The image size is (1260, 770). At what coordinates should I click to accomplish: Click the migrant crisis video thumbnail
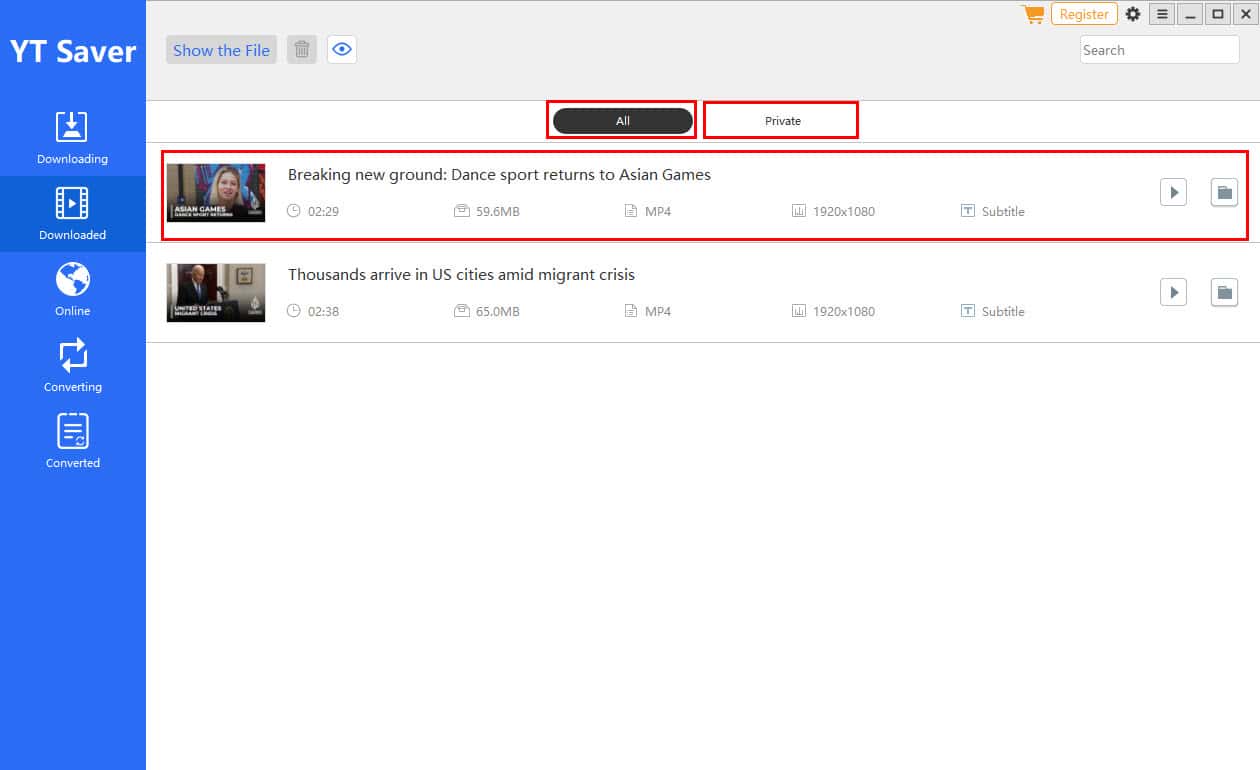[216, 293]
